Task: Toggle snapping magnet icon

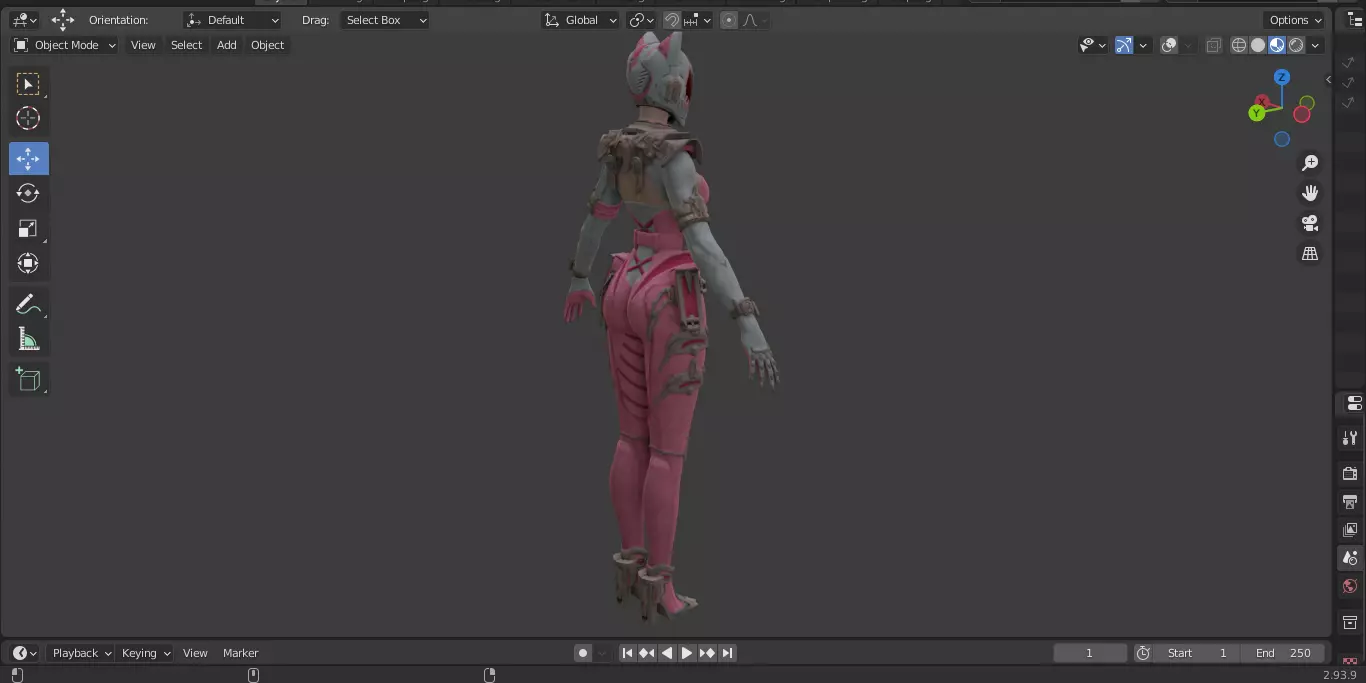Action: point(672,20)
